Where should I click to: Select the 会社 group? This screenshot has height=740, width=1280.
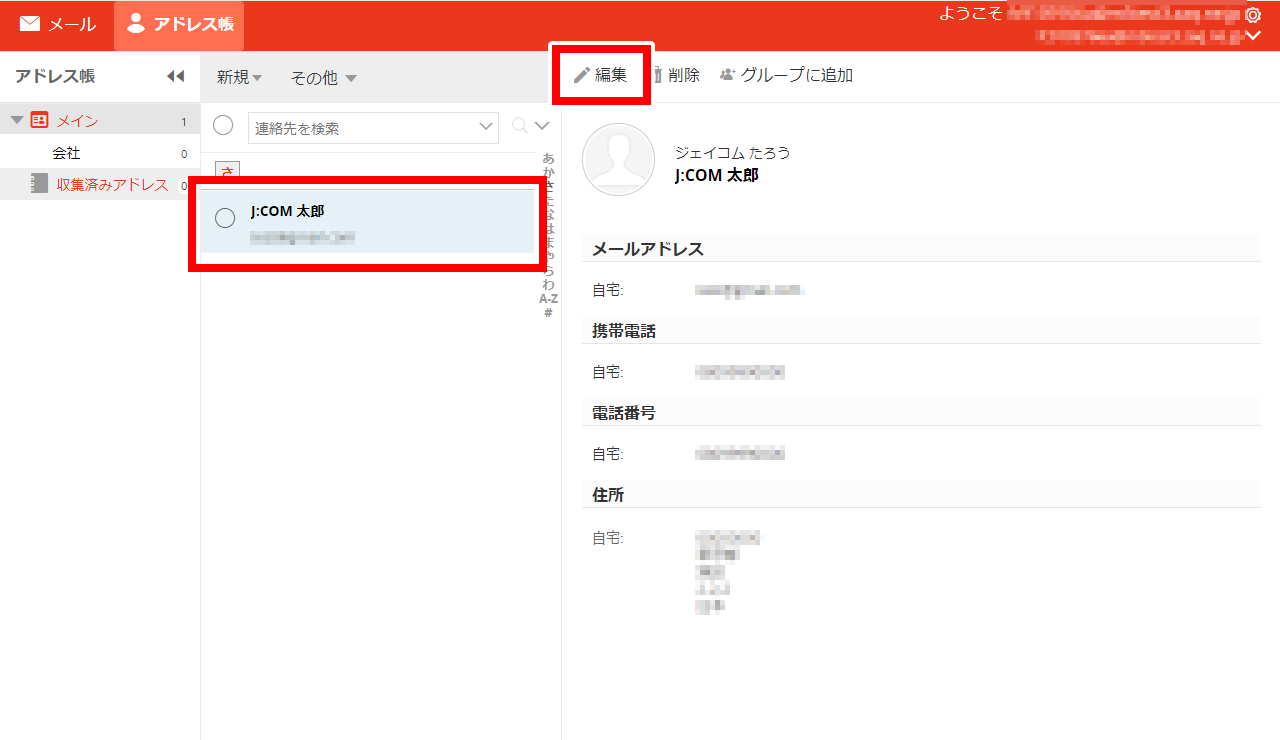(x=66, y=153)
